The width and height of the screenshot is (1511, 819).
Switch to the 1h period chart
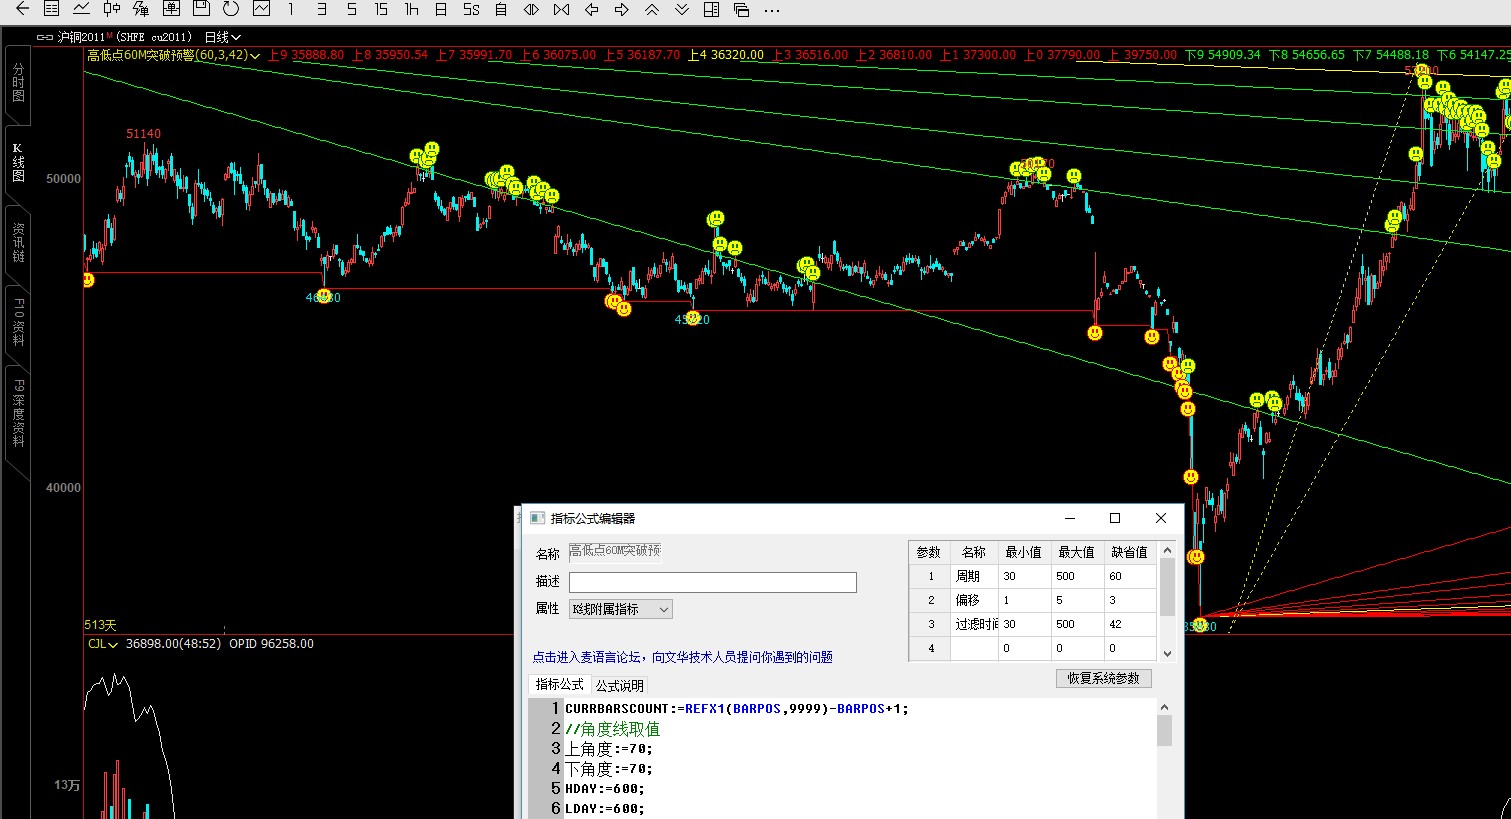coord(411,9)
